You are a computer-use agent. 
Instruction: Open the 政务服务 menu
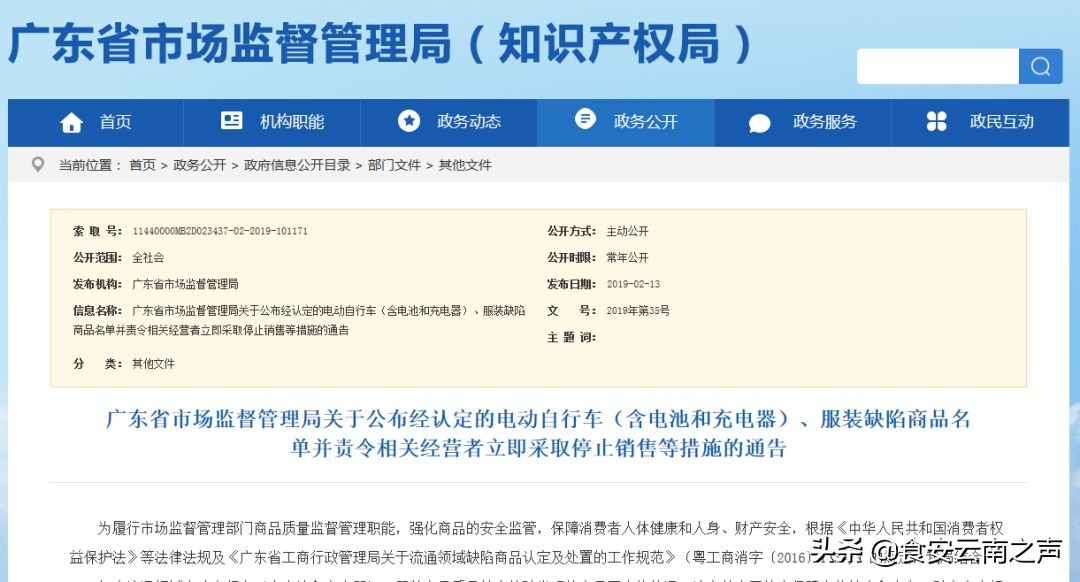[825, 121]
